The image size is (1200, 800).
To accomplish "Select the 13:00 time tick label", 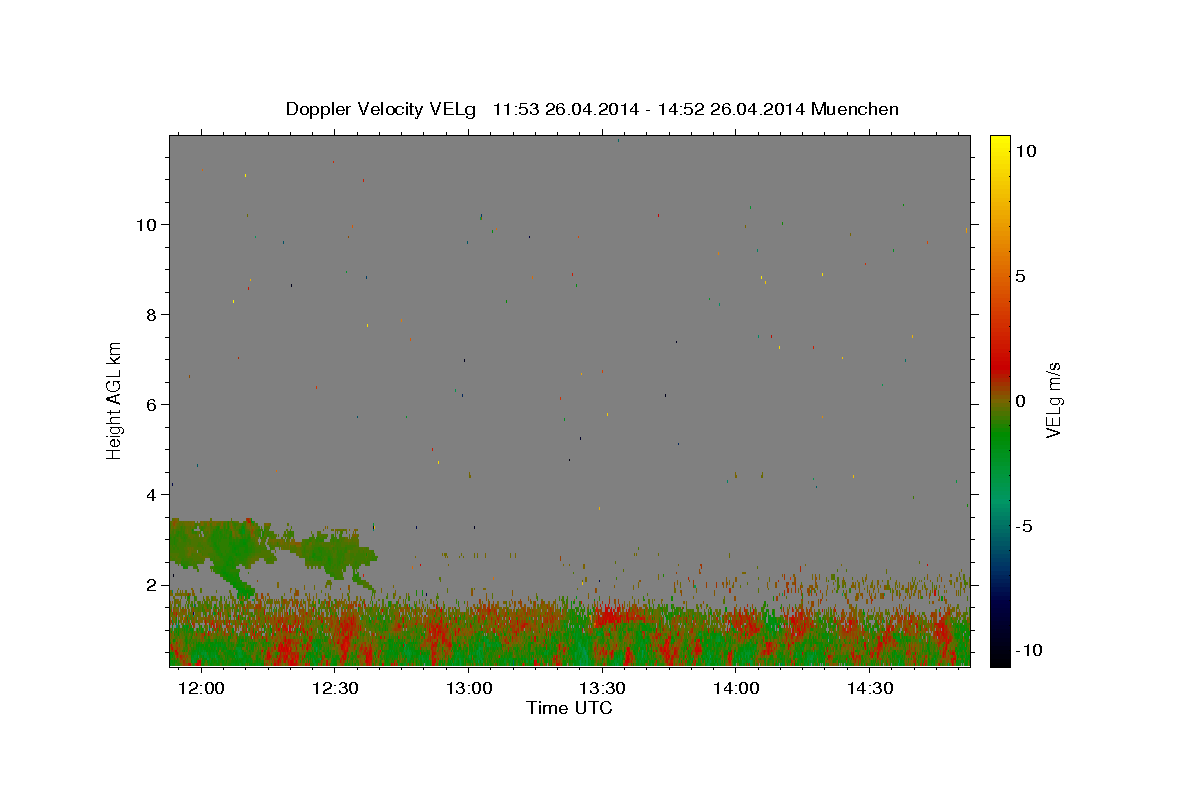I will click(469, 688).
